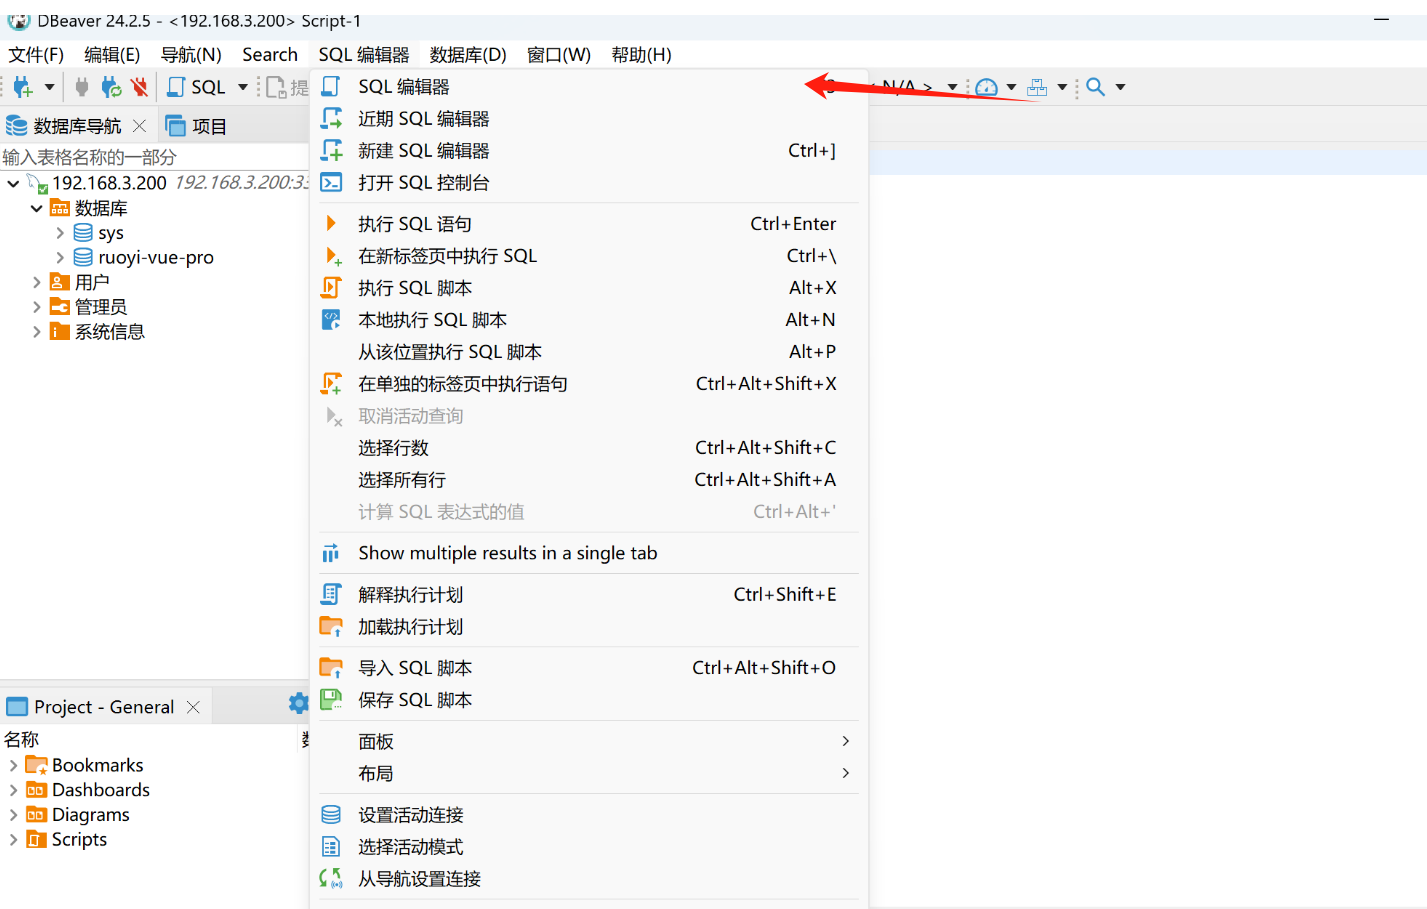Click the stacked boxes icon in toolbar
The image size is (1427, 909).
coord(1037,87)
